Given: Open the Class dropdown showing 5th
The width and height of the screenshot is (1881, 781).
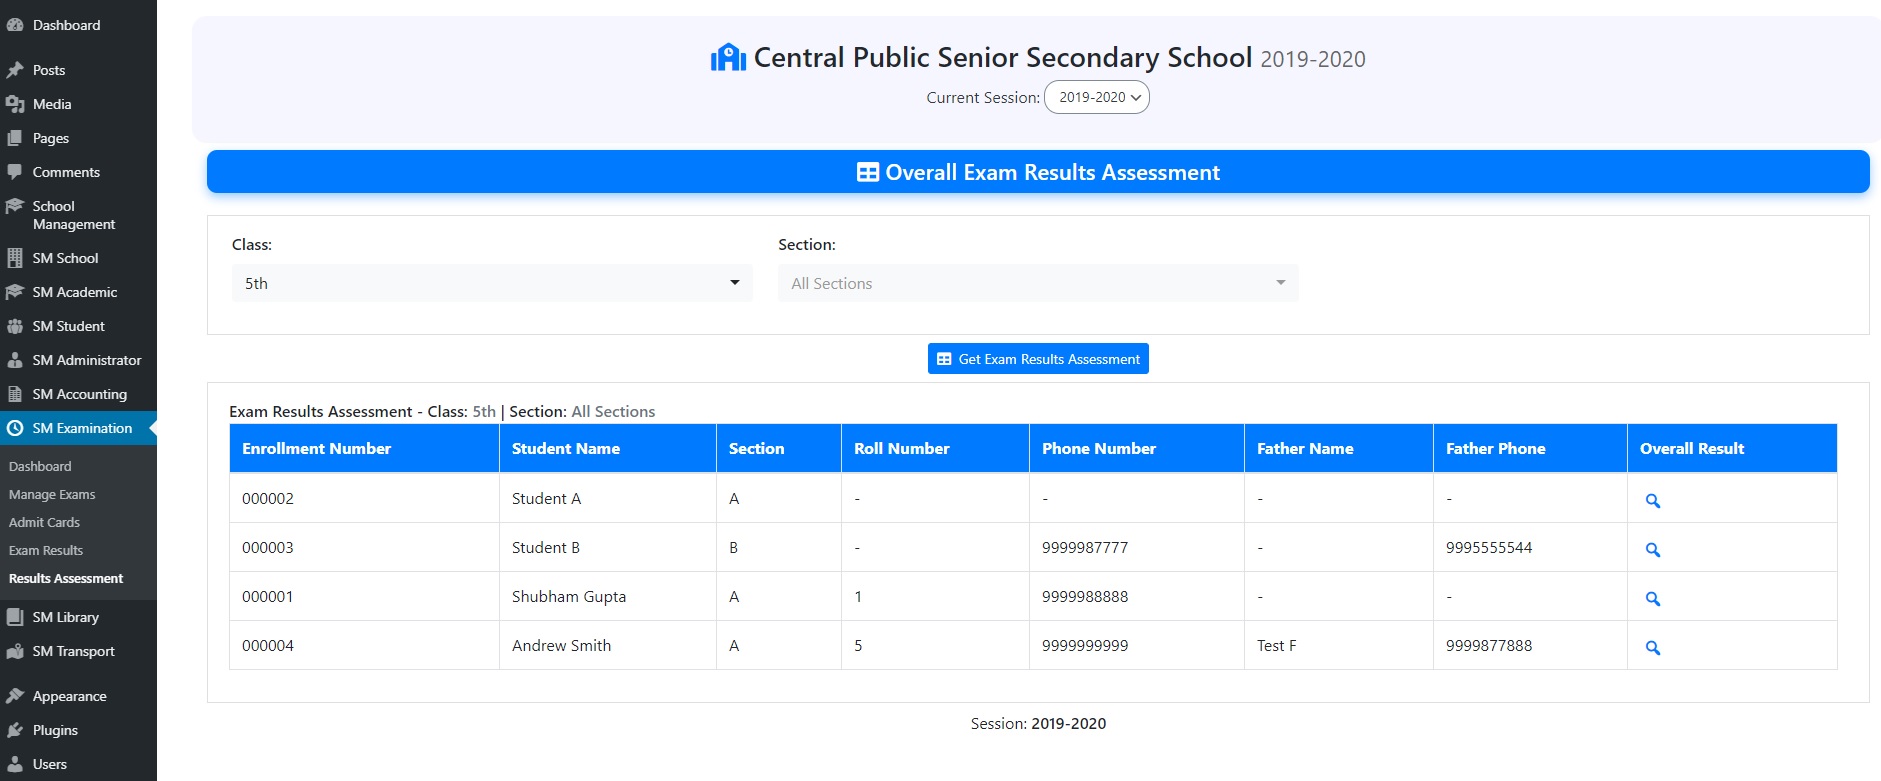Looking at the screenshot, I should [x=492, y=283].
